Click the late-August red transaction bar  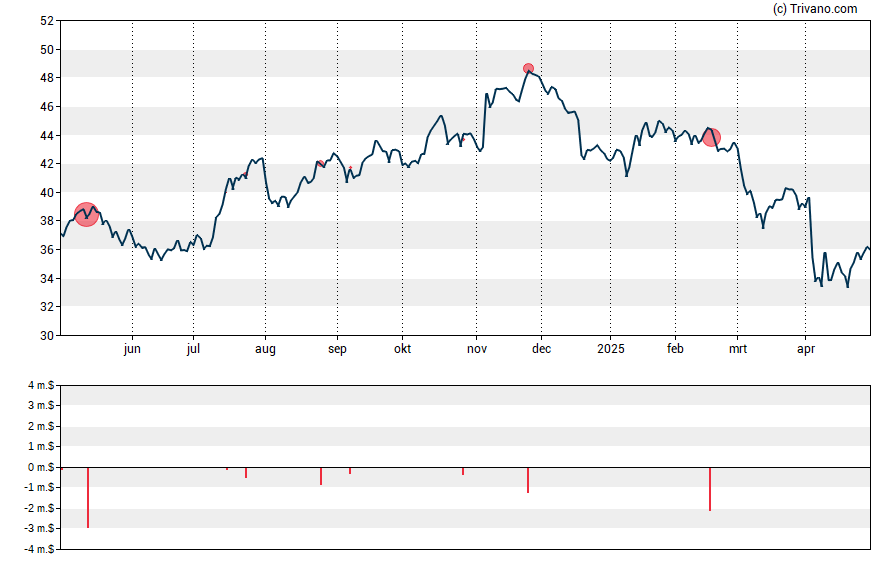point(321,476)
